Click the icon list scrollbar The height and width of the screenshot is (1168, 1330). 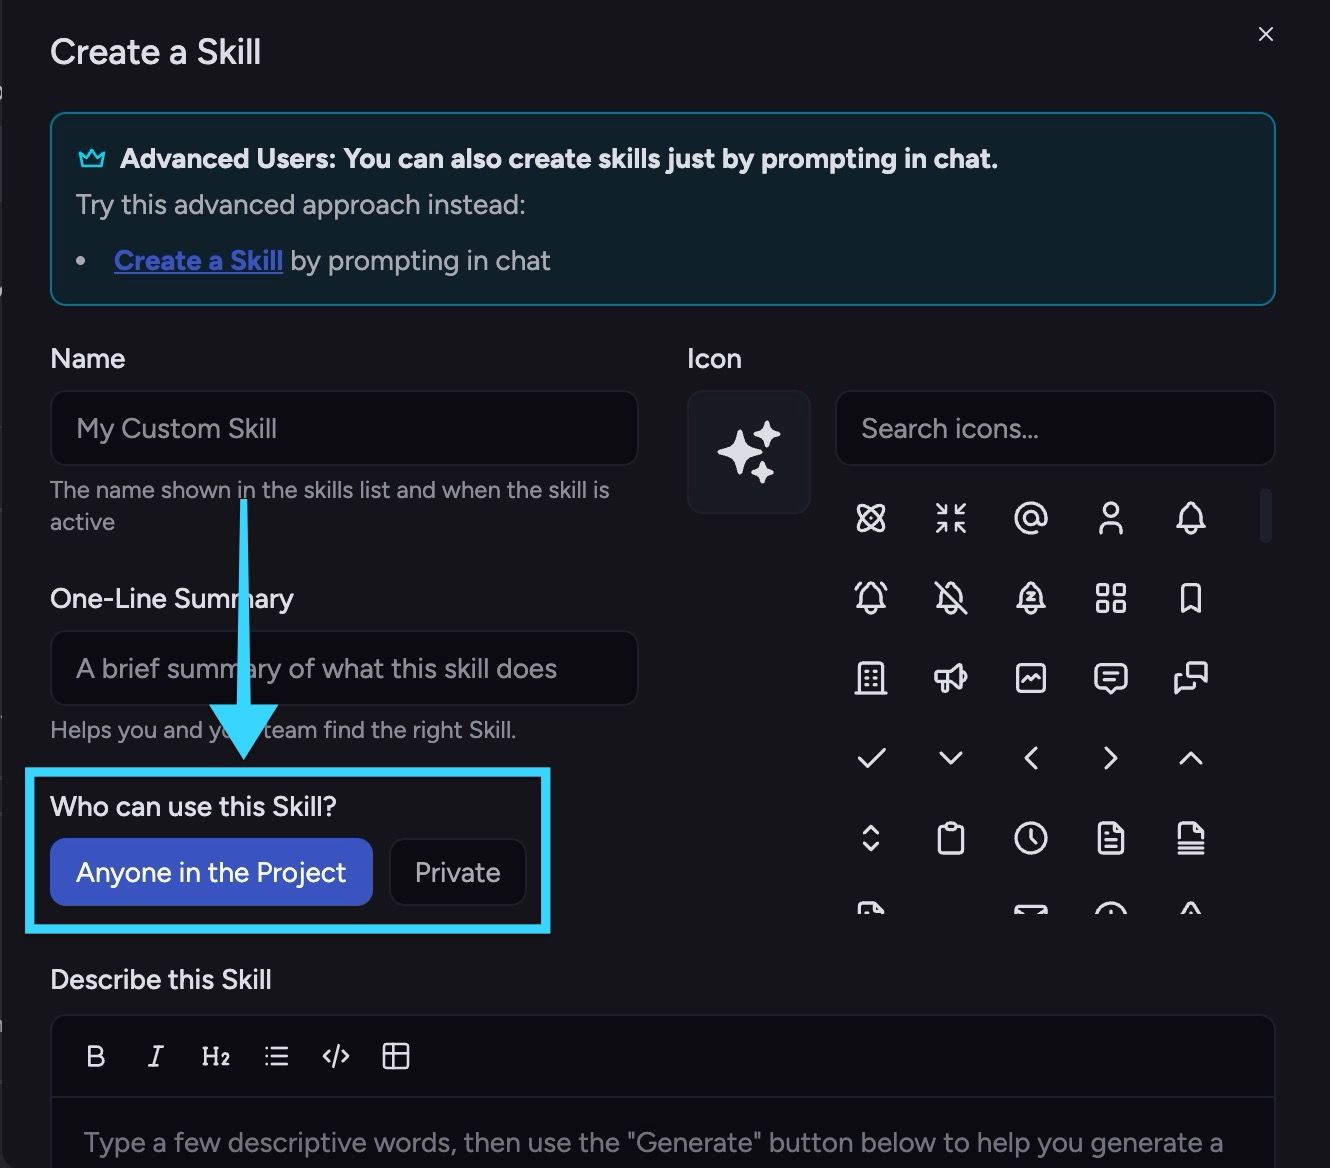(x=1266, y=515)
